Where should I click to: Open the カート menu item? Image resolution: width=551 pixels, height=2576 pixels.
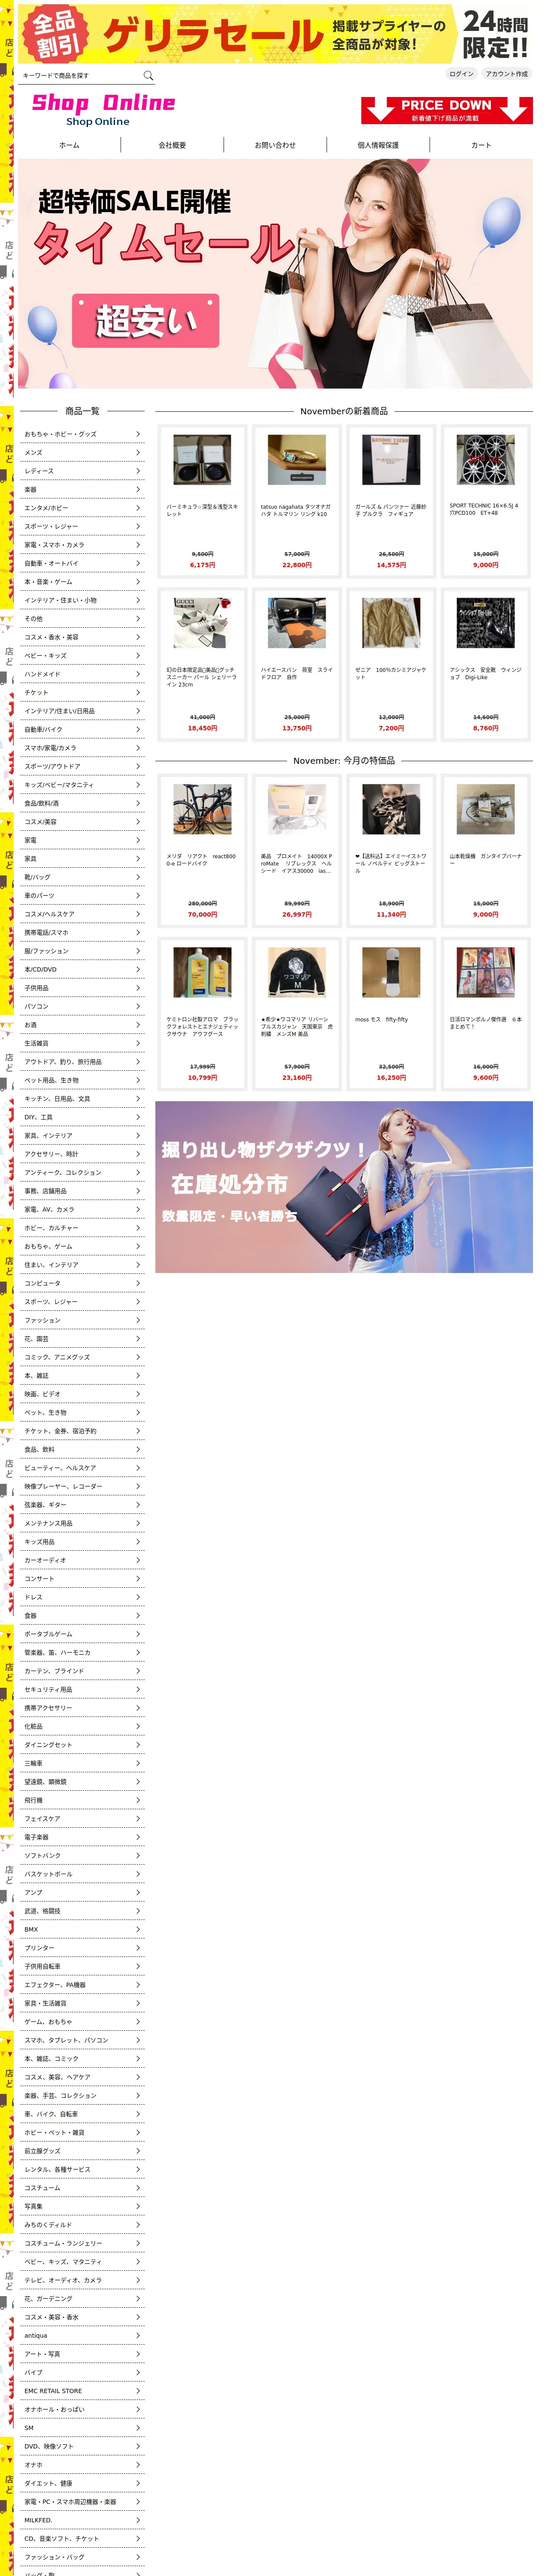click(481, 145)
